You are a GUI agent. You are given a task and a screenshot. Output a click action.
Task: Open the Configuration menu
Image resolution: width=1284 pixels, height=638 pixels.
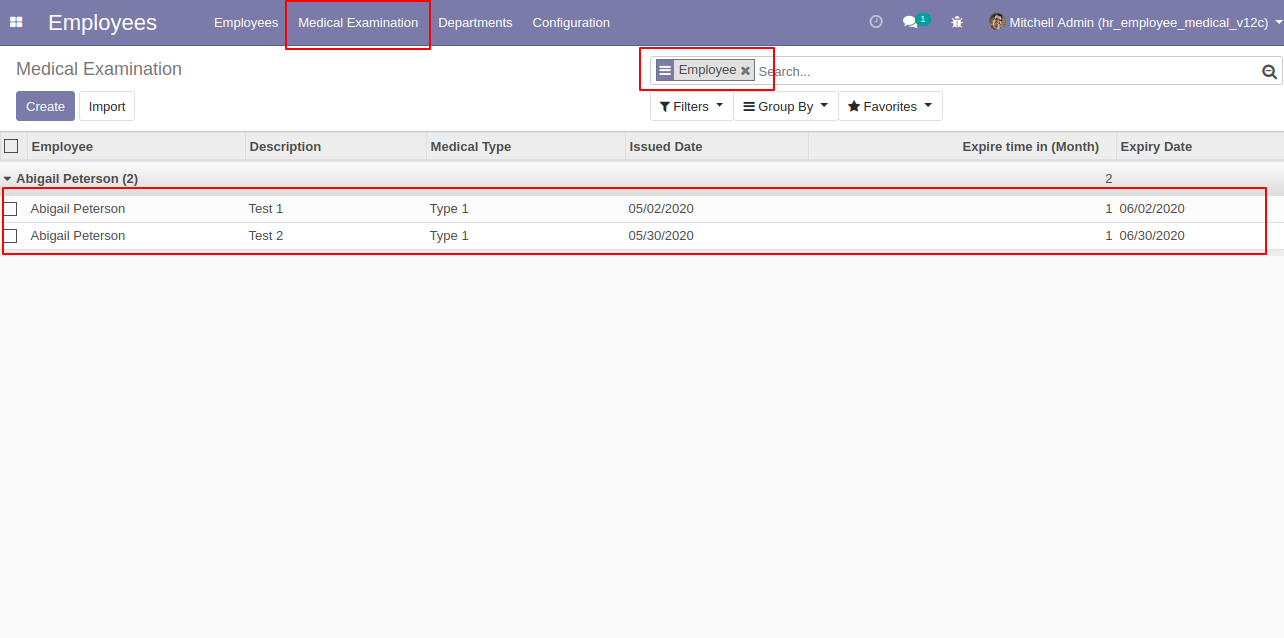[571, 22]
